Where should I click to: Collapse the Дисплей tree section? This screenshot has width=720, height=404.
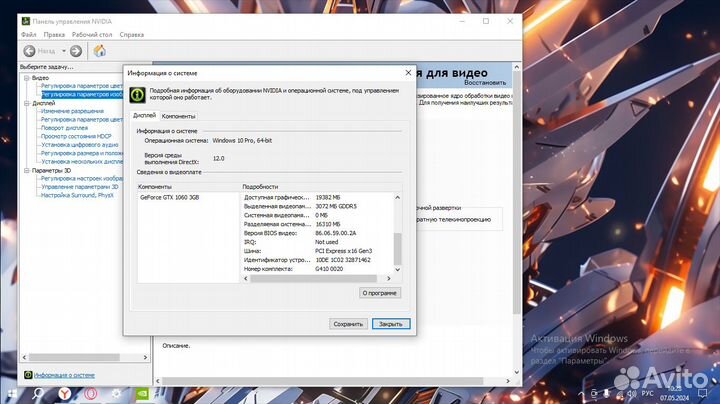point(25,103)
